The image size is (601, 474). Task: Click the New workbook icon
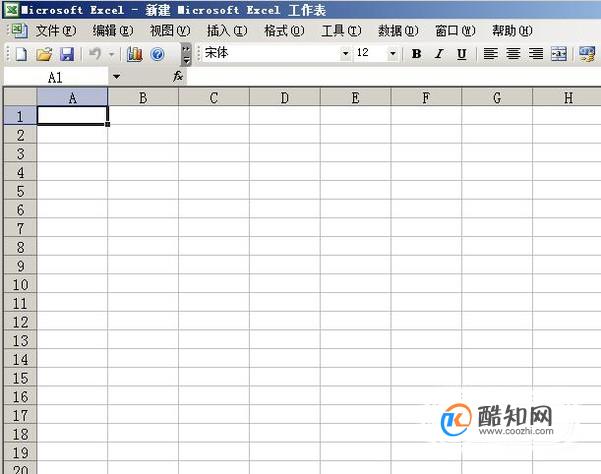click(21, 54)
